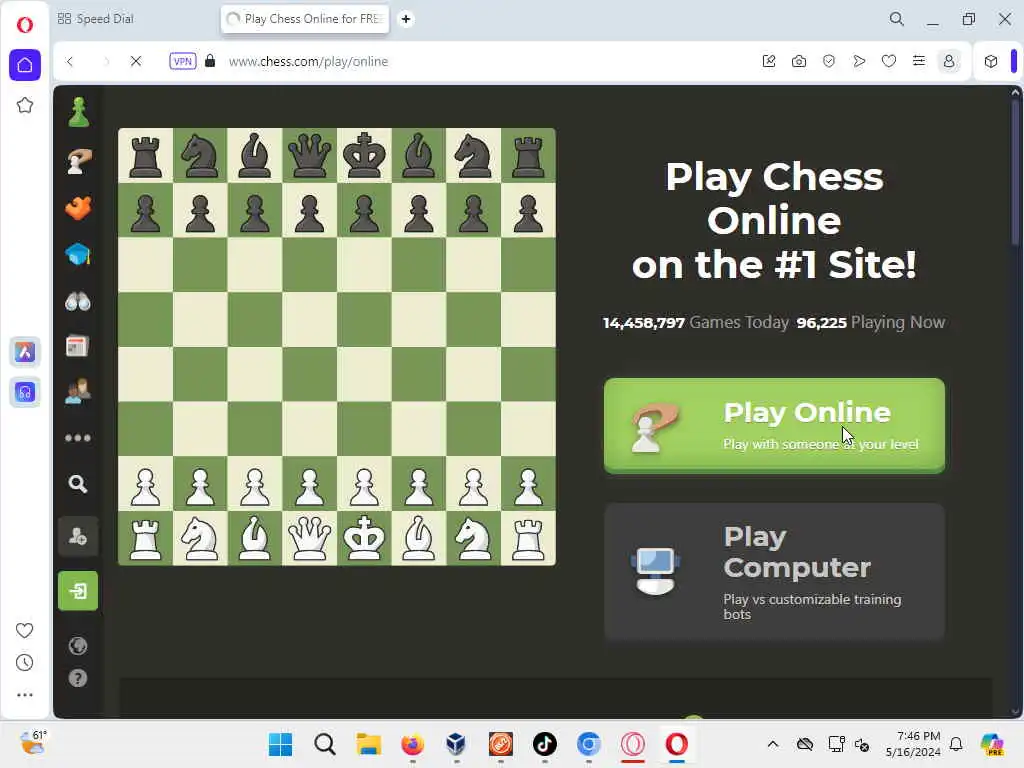Launch Firefox from the taskbar
Image resolution: width=1024 pixels, height=768 pixels.
click(412, 744)
